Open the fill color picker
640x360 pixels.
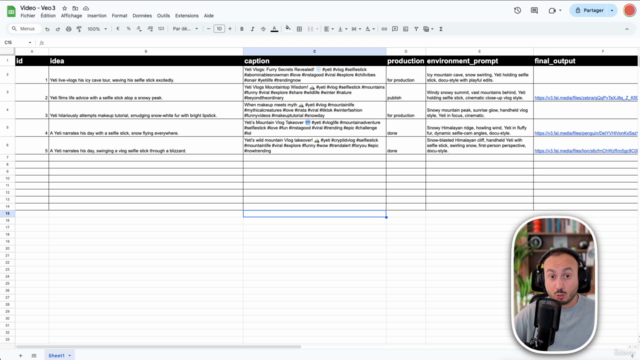tap(288, 29)
